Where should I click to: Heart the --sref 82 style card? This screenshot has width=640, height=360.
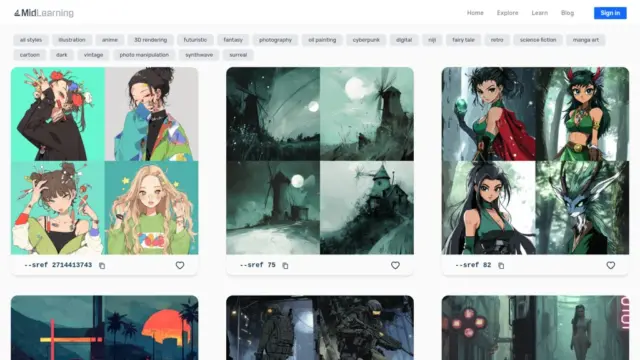pyautogui.click(x=611, y=265)
